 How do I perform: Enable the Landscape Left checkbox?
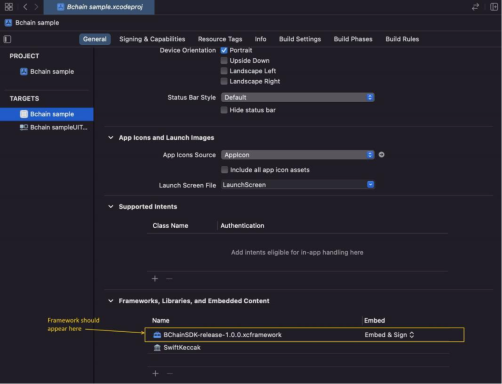(x=224, y=71)
